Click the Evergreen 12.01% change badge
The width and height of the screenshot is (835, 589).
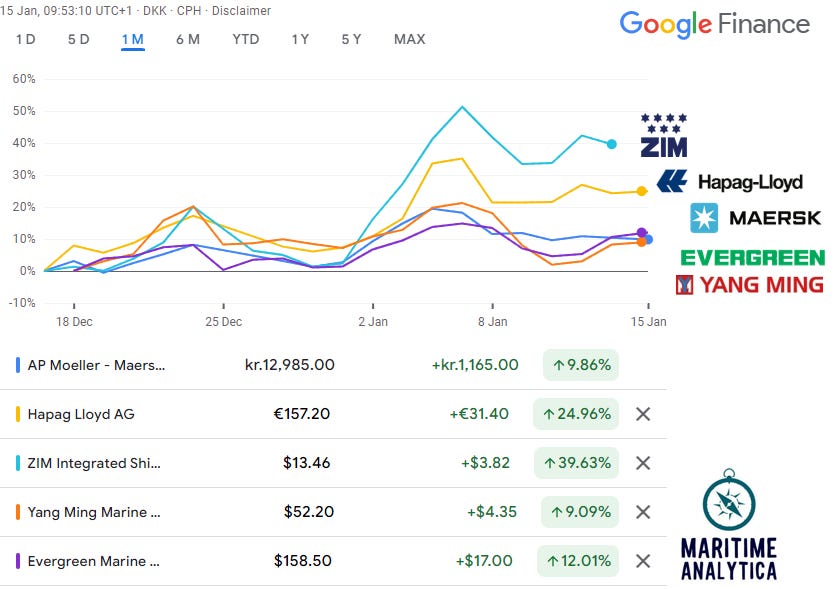578,561
